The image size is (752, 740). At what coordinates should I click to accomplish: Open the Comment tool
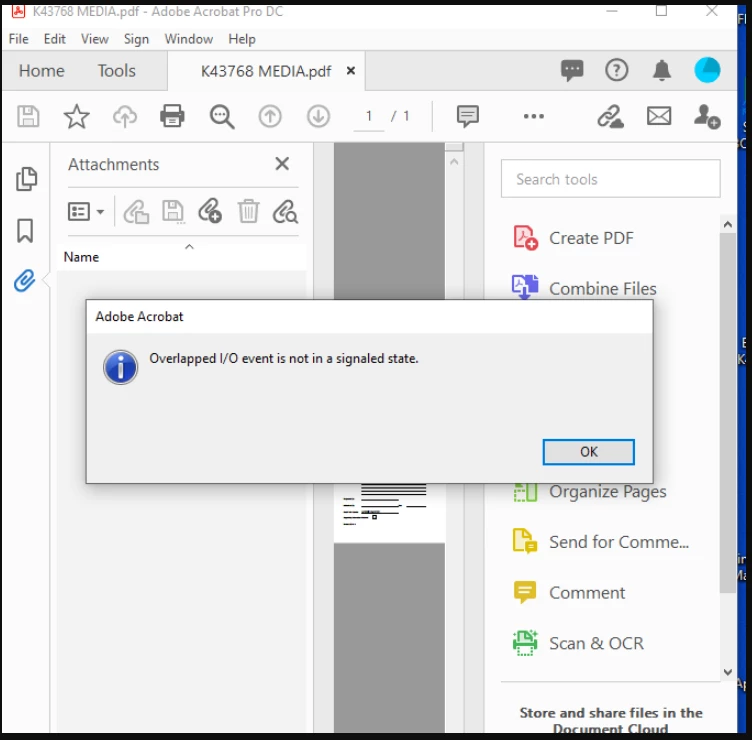tap(569, 593)
